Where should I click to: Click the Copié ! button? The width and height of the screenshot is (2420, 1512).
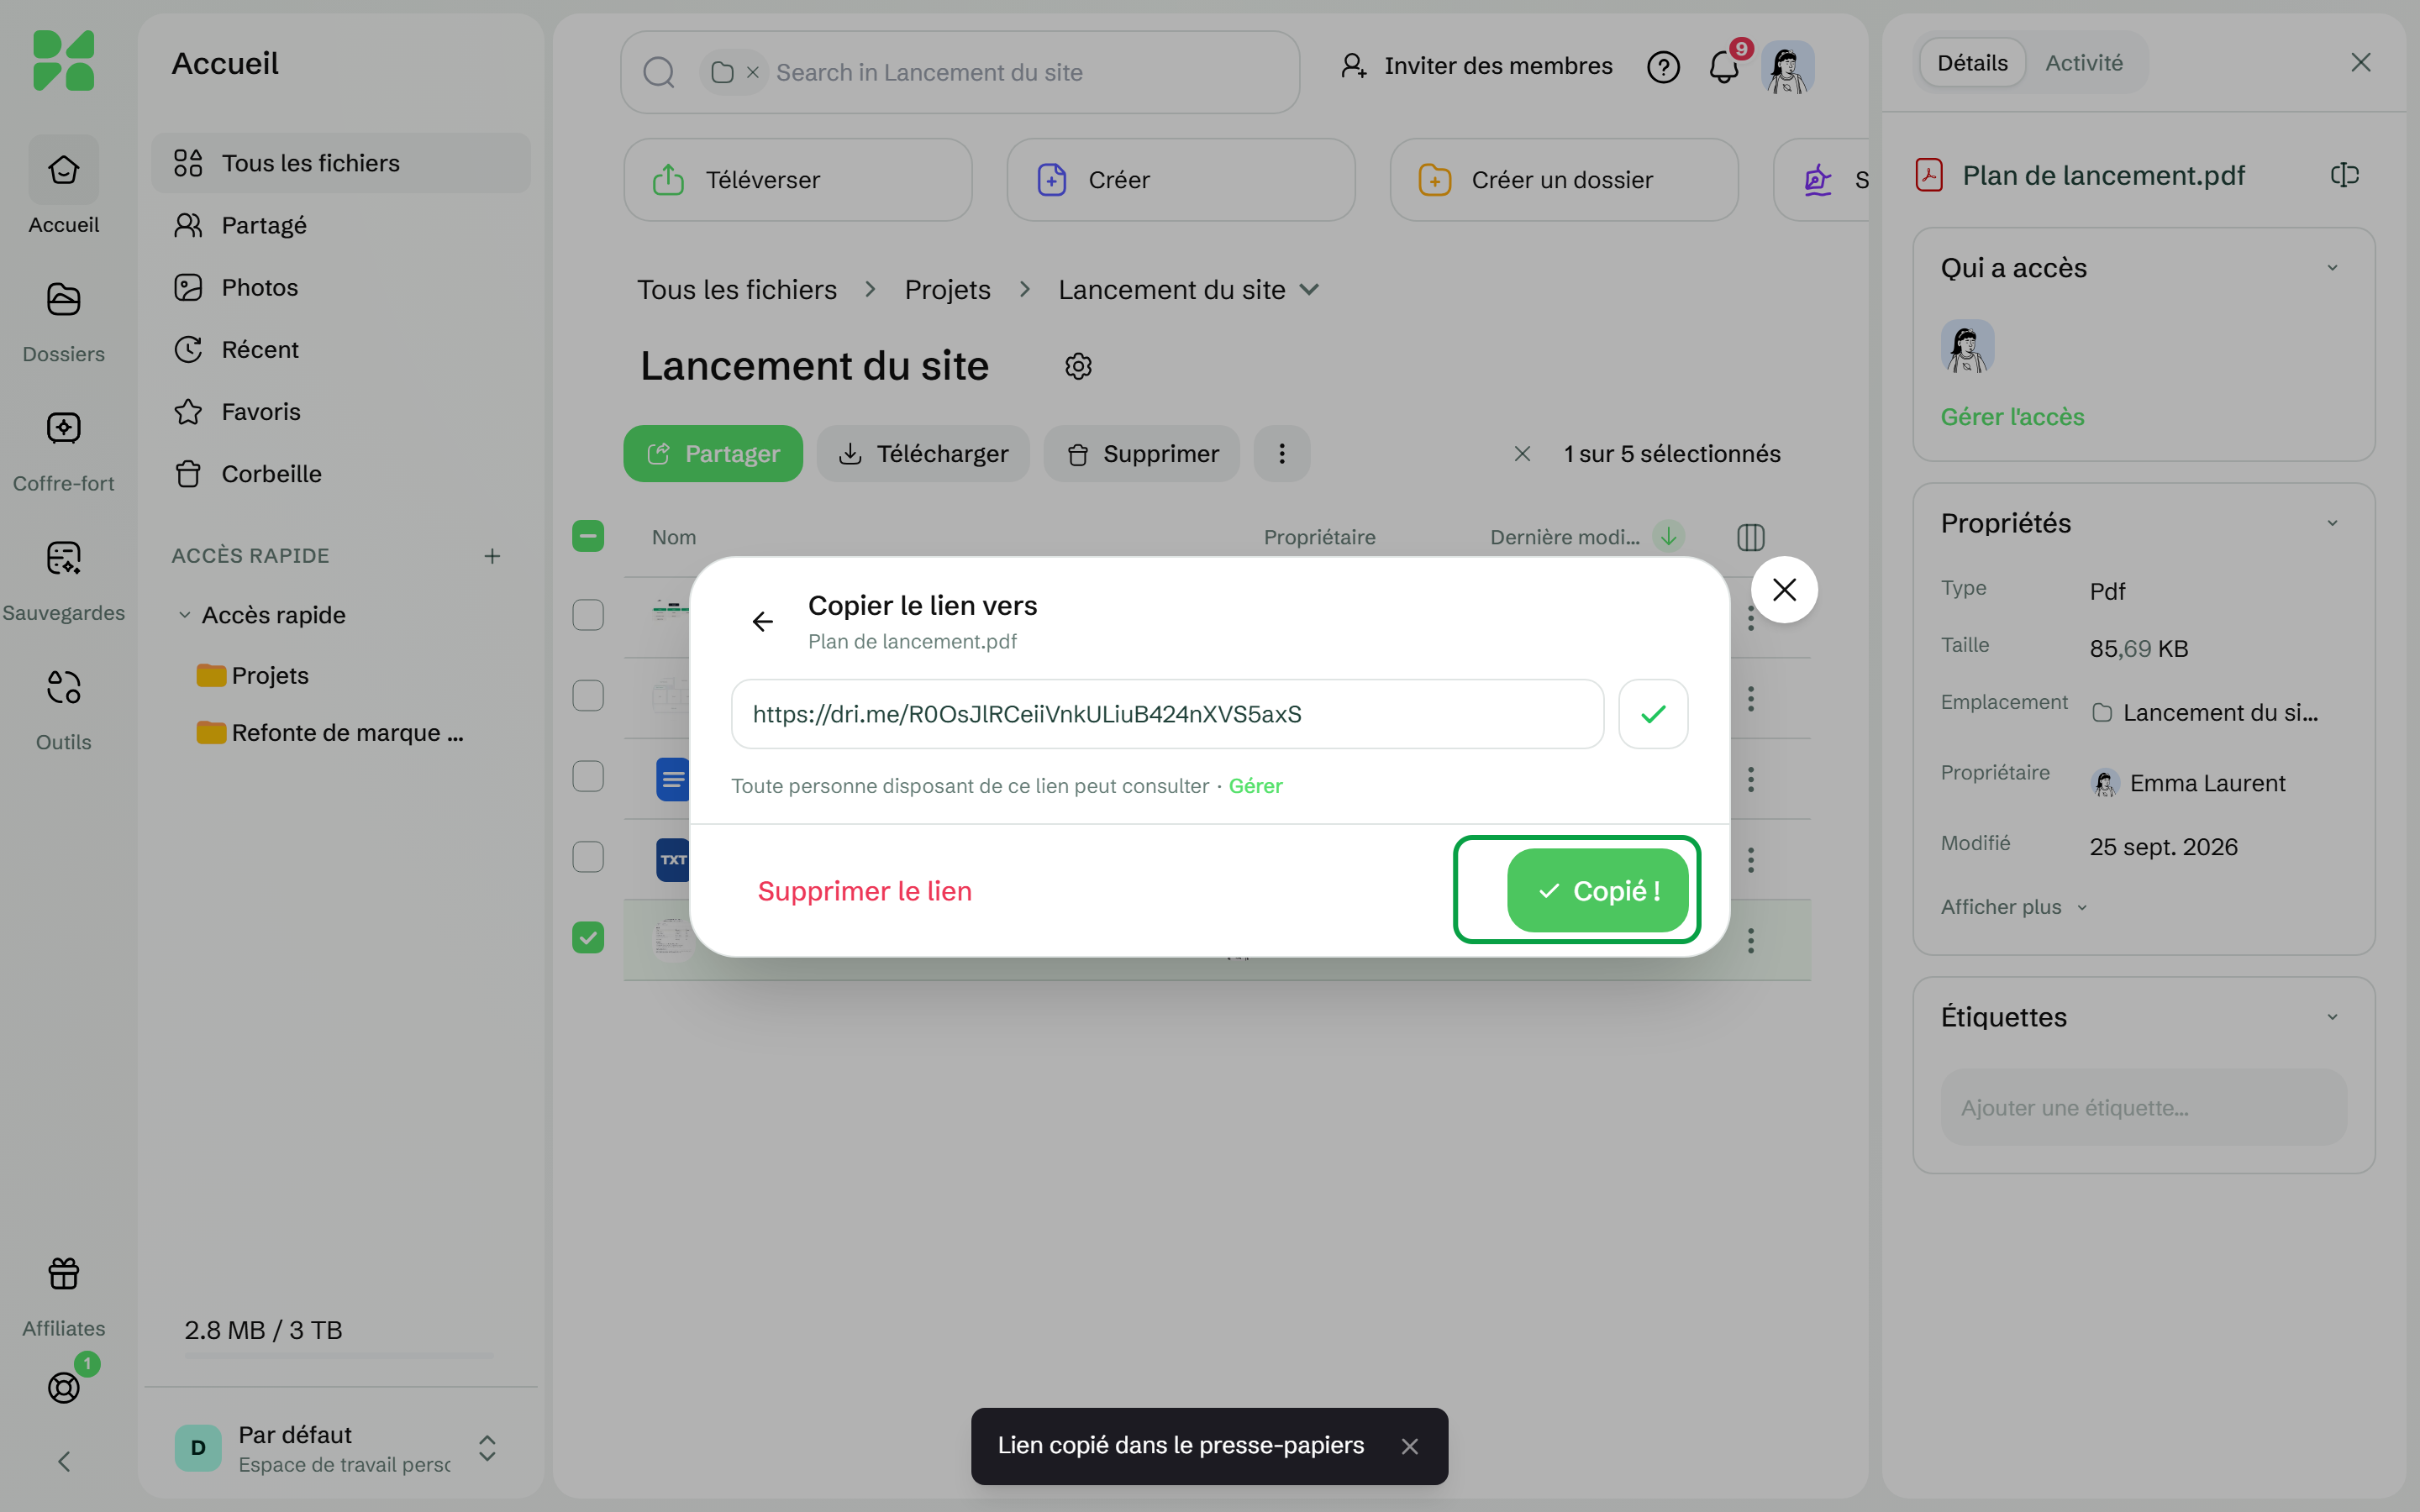[x=1597, y=890]
